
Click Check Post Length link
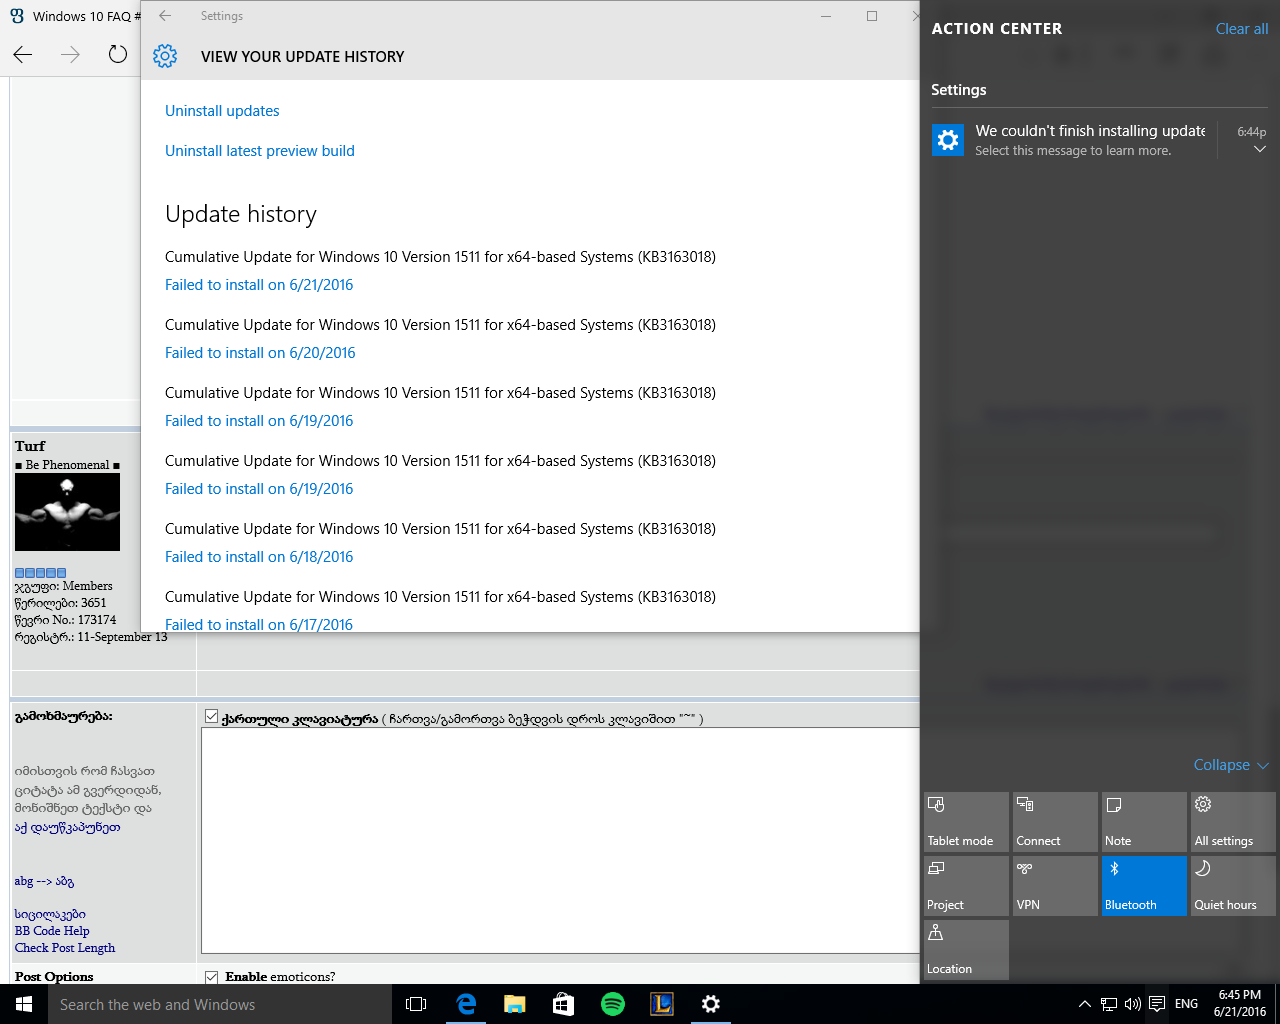[65, 948]
